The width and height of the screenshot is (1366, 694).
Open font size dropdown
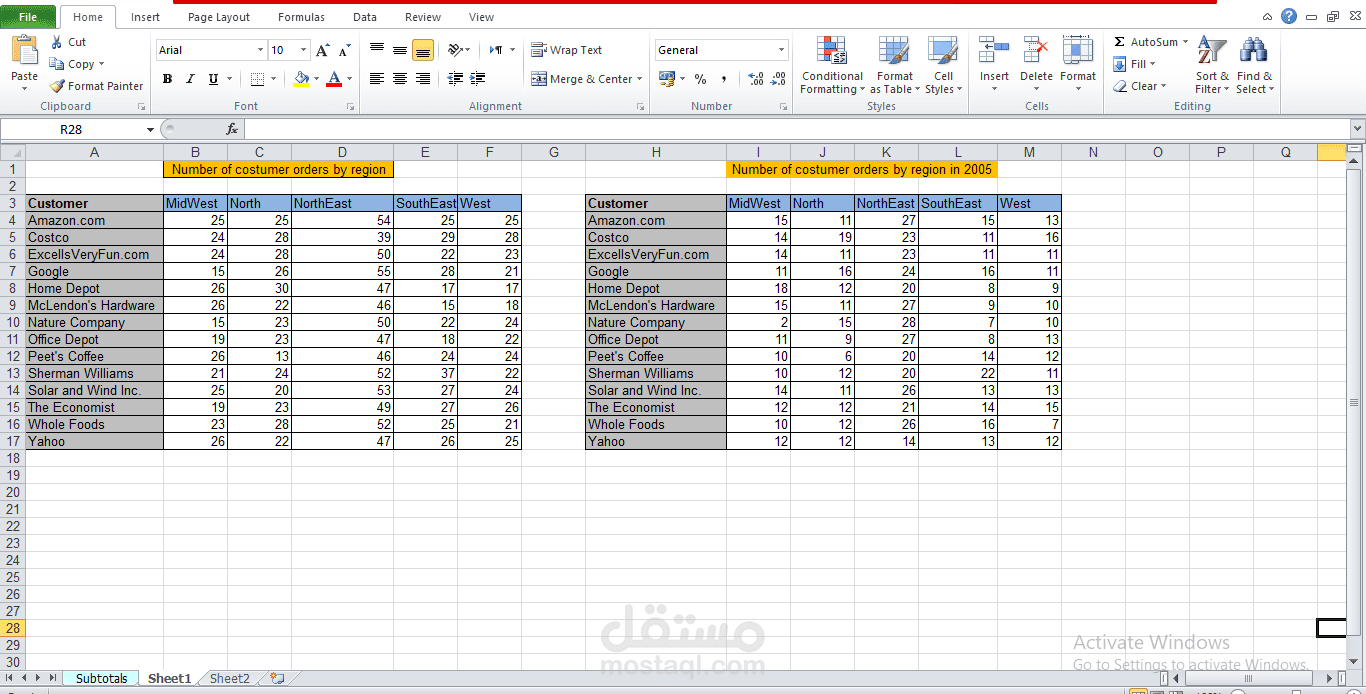click(x=304, y=50)
